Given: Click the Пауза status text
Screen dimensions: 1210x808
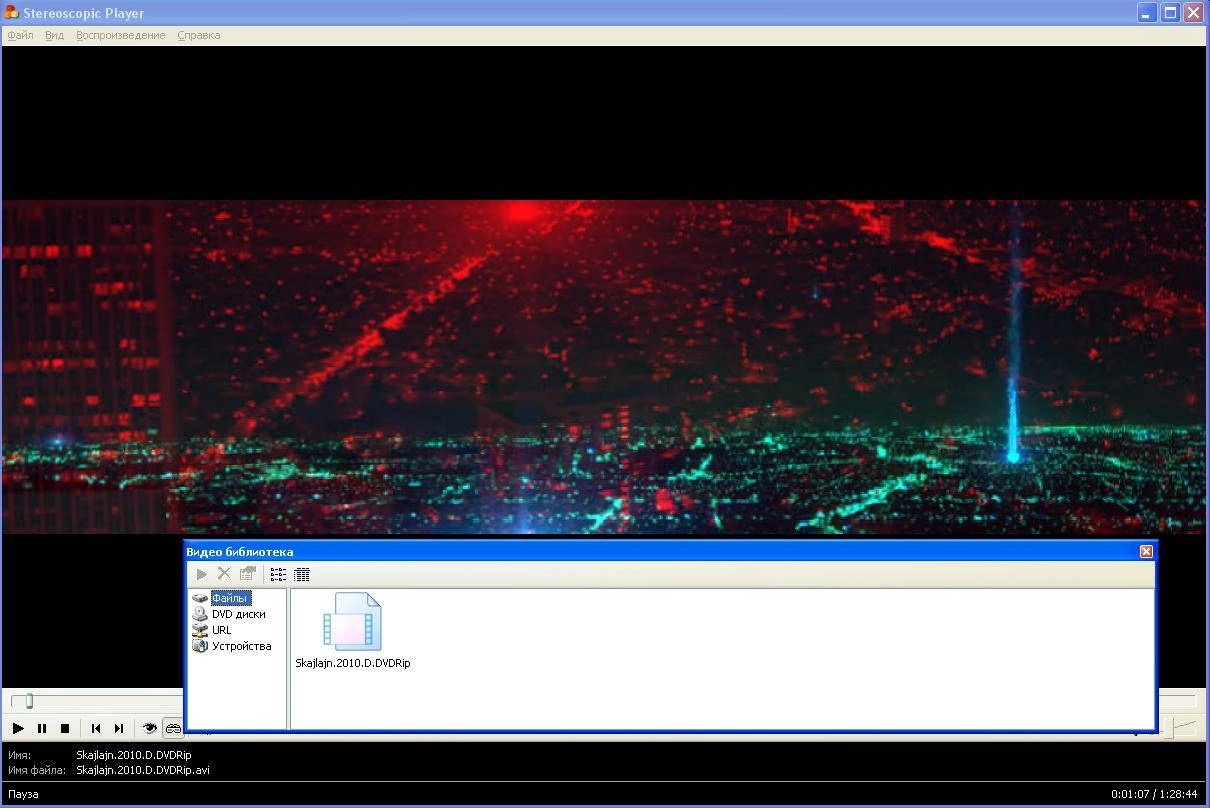Looking at the screenshot, I should click(x=23, y=794).
